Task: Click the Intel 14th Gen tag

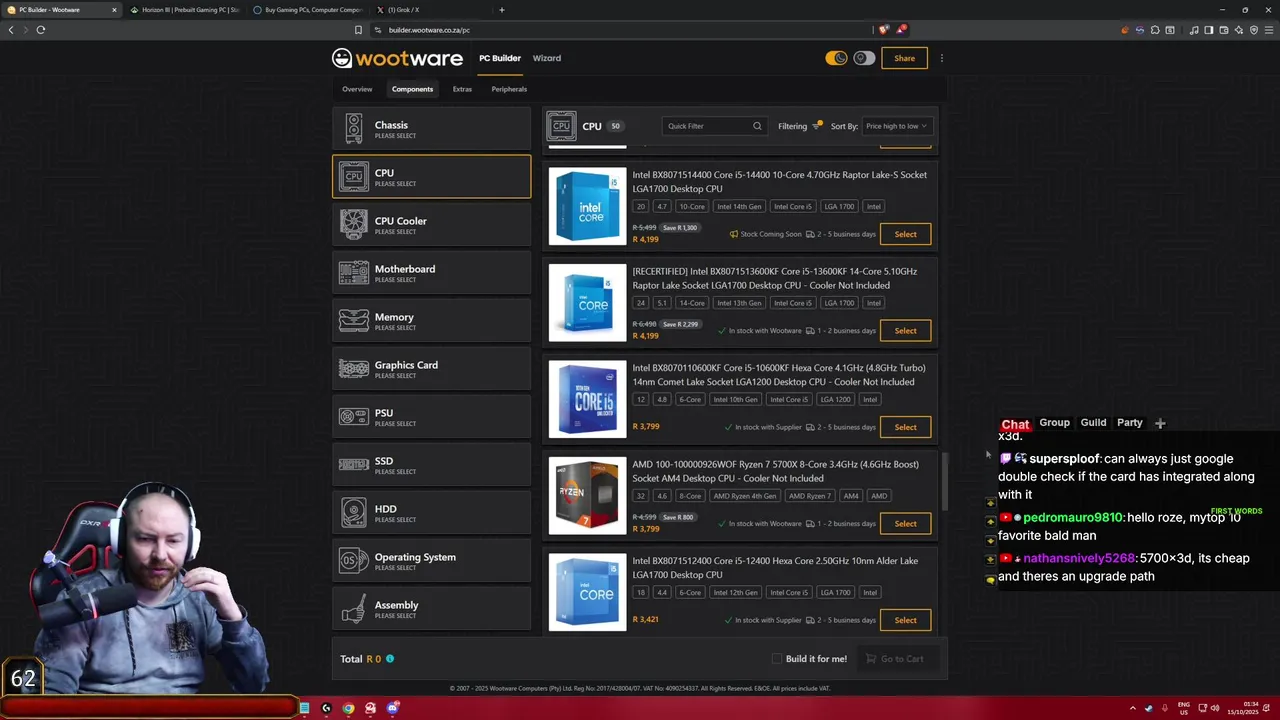Action: tap(739, 207)
